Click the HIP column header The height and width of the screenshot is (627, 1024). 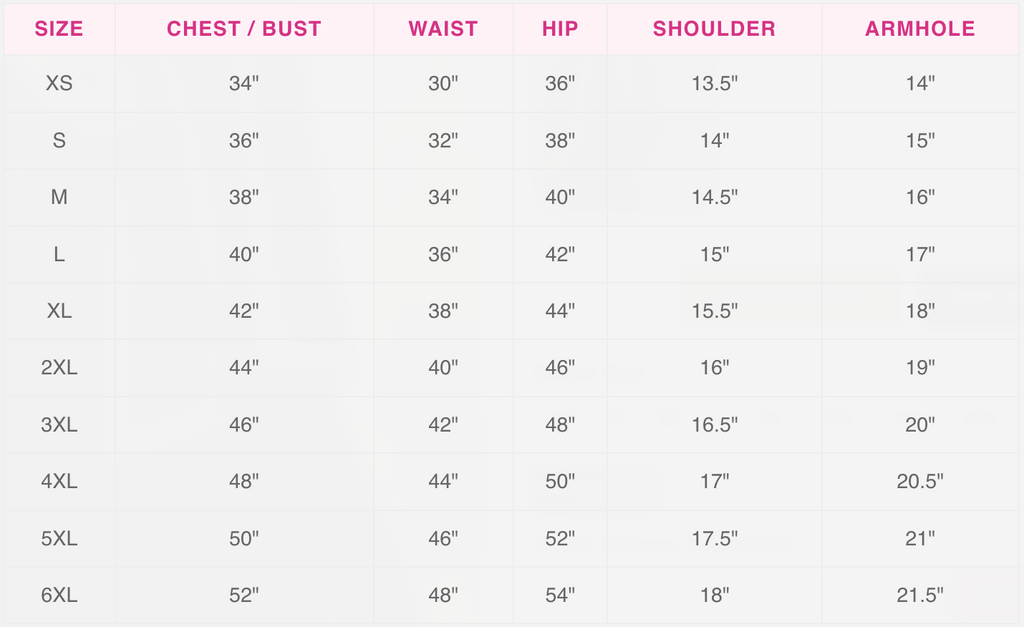tap(560, 29)
